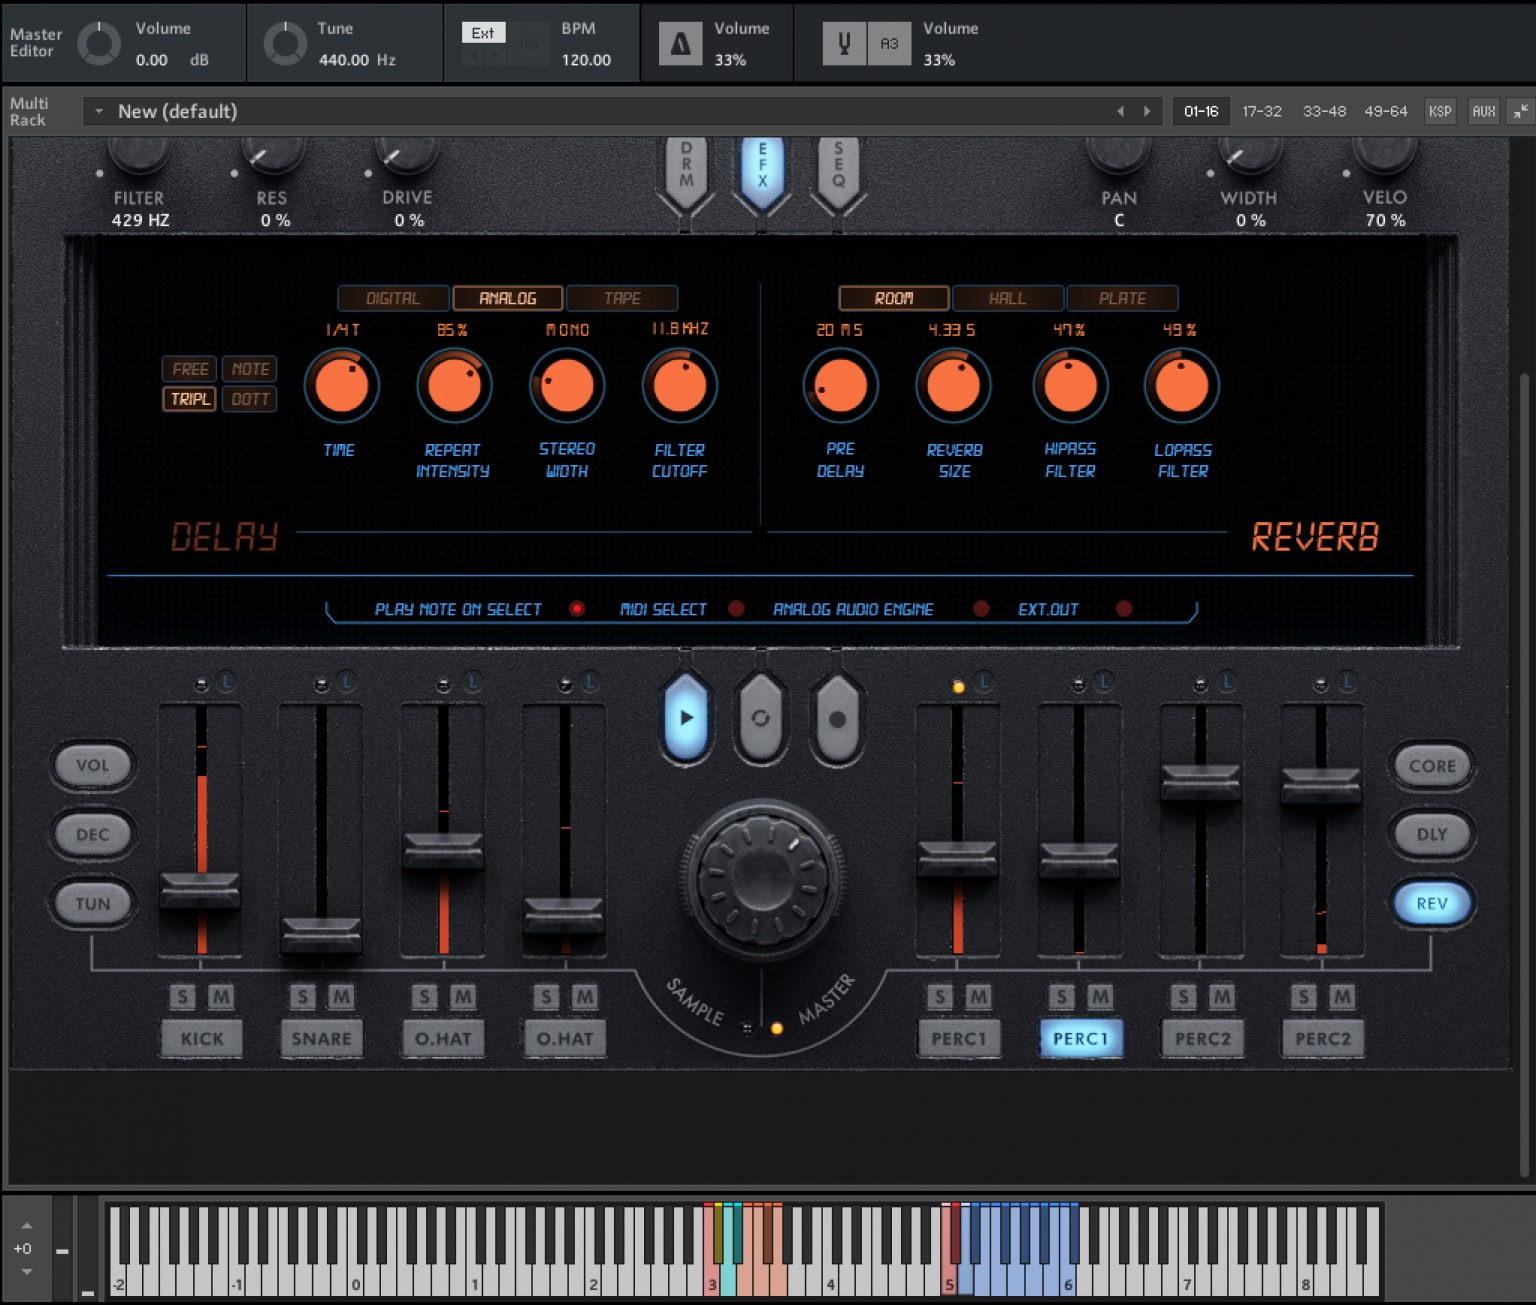
Task: Mute the SNARE channel
Action: (340, 996)
